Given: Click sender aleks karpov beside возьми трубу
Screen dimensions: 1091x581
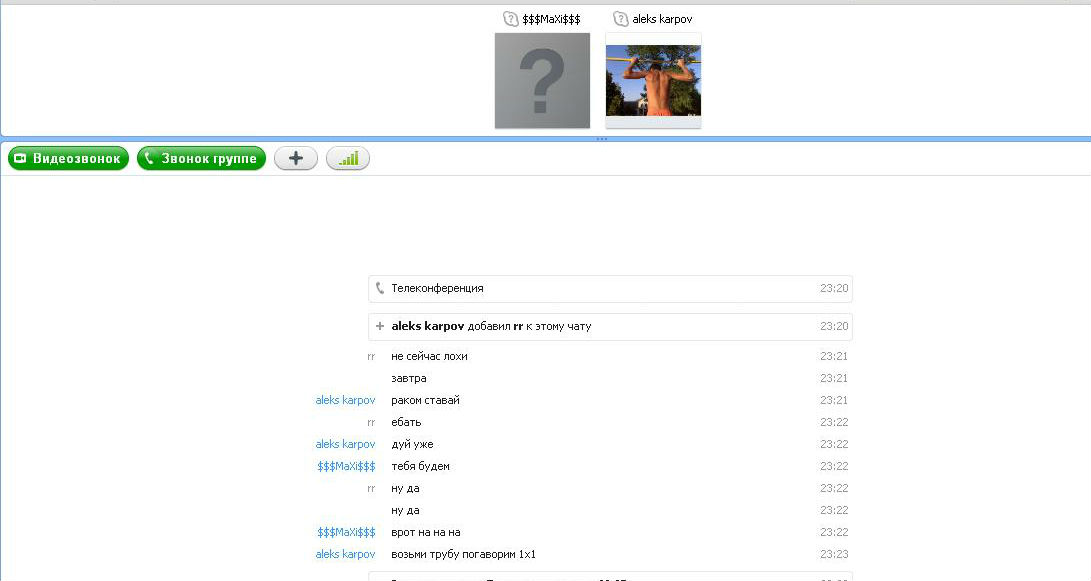Looking at the screenshot, I should tap(345, 555).
